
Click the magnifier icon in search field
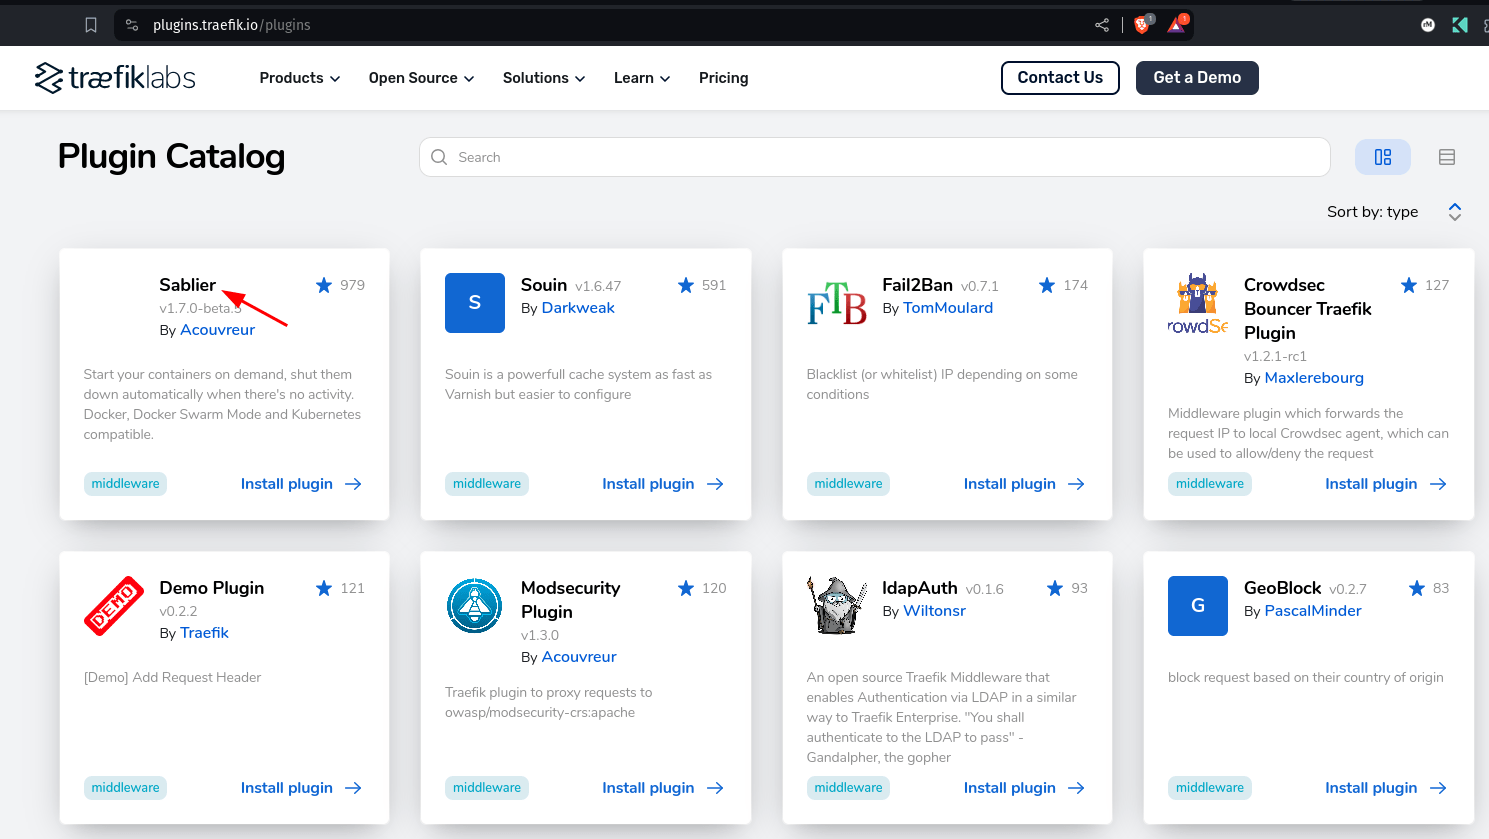[439, 157]
